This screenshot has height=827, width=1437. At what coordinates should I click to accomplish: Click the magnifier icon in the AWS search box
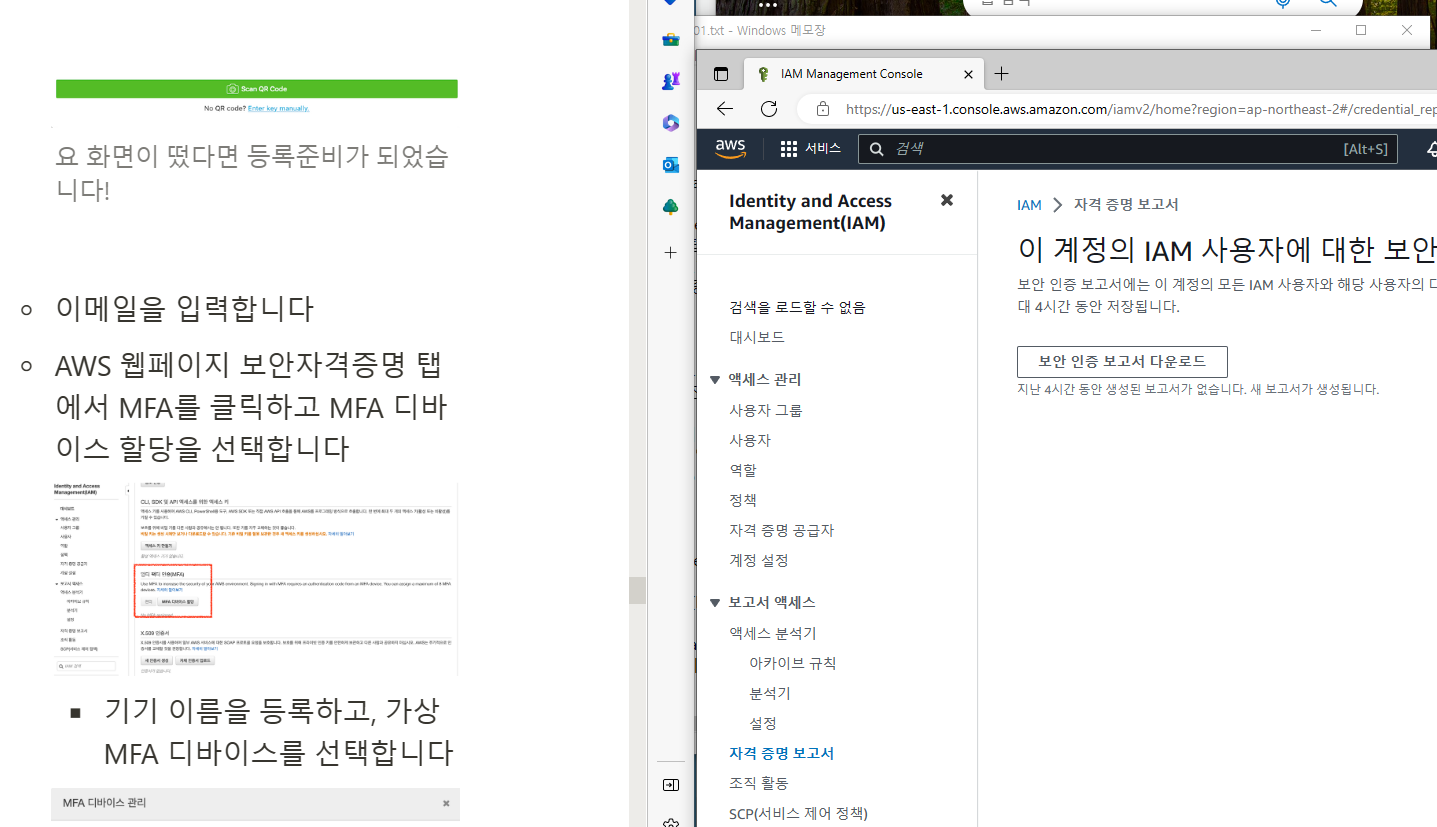coord(876,149)
